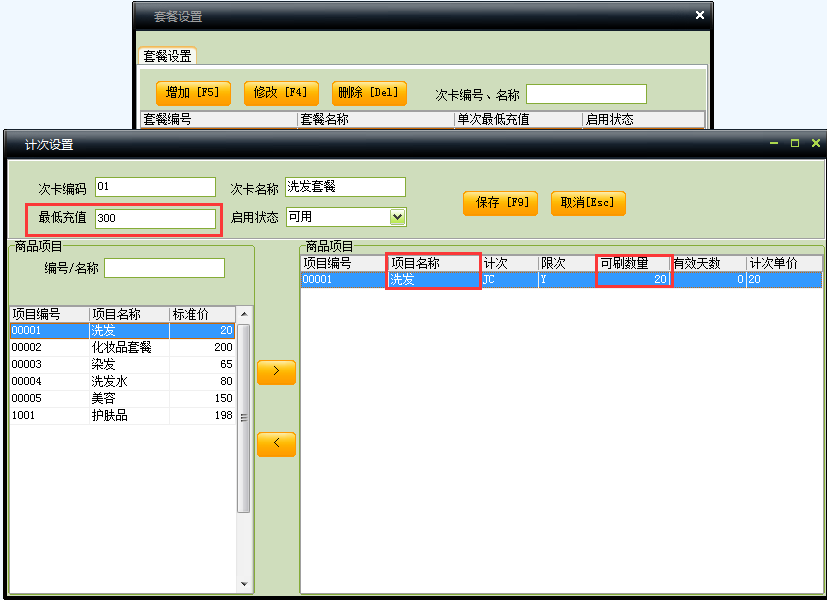Screen dimensions: 827x600
Task: Click the 标准价 column header
Action: click(203, 314)
